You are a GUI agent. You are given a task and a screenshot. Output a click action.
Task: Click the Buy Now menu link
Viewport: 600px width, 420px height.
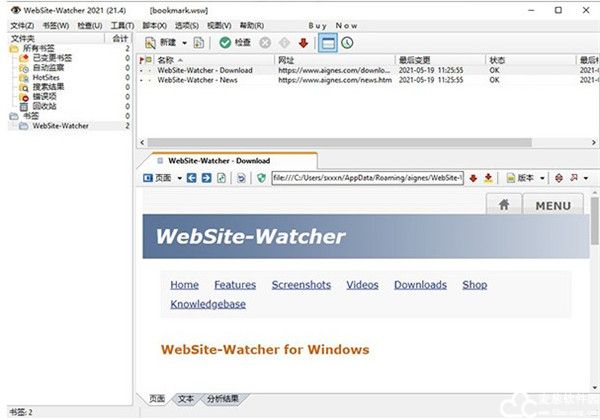click(x=333, y=26)
